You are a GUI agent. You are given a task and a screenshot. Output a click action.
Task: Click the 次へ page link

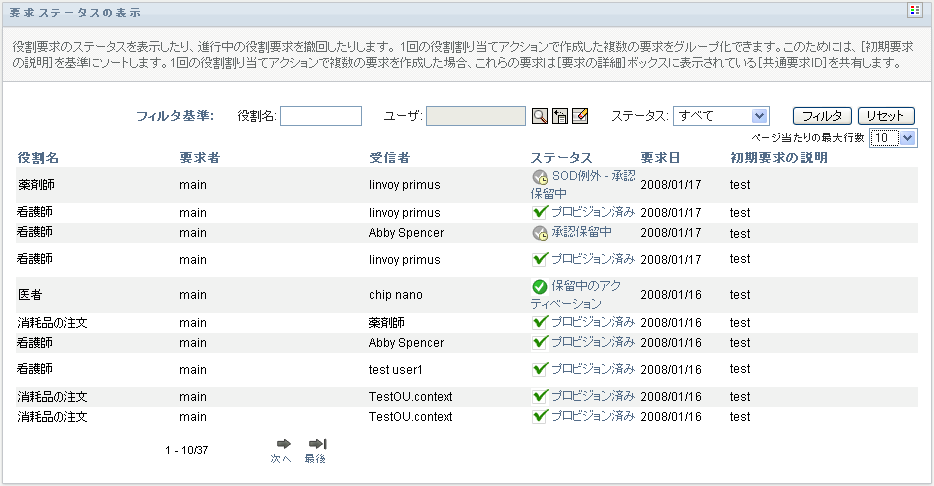point(281,459)
